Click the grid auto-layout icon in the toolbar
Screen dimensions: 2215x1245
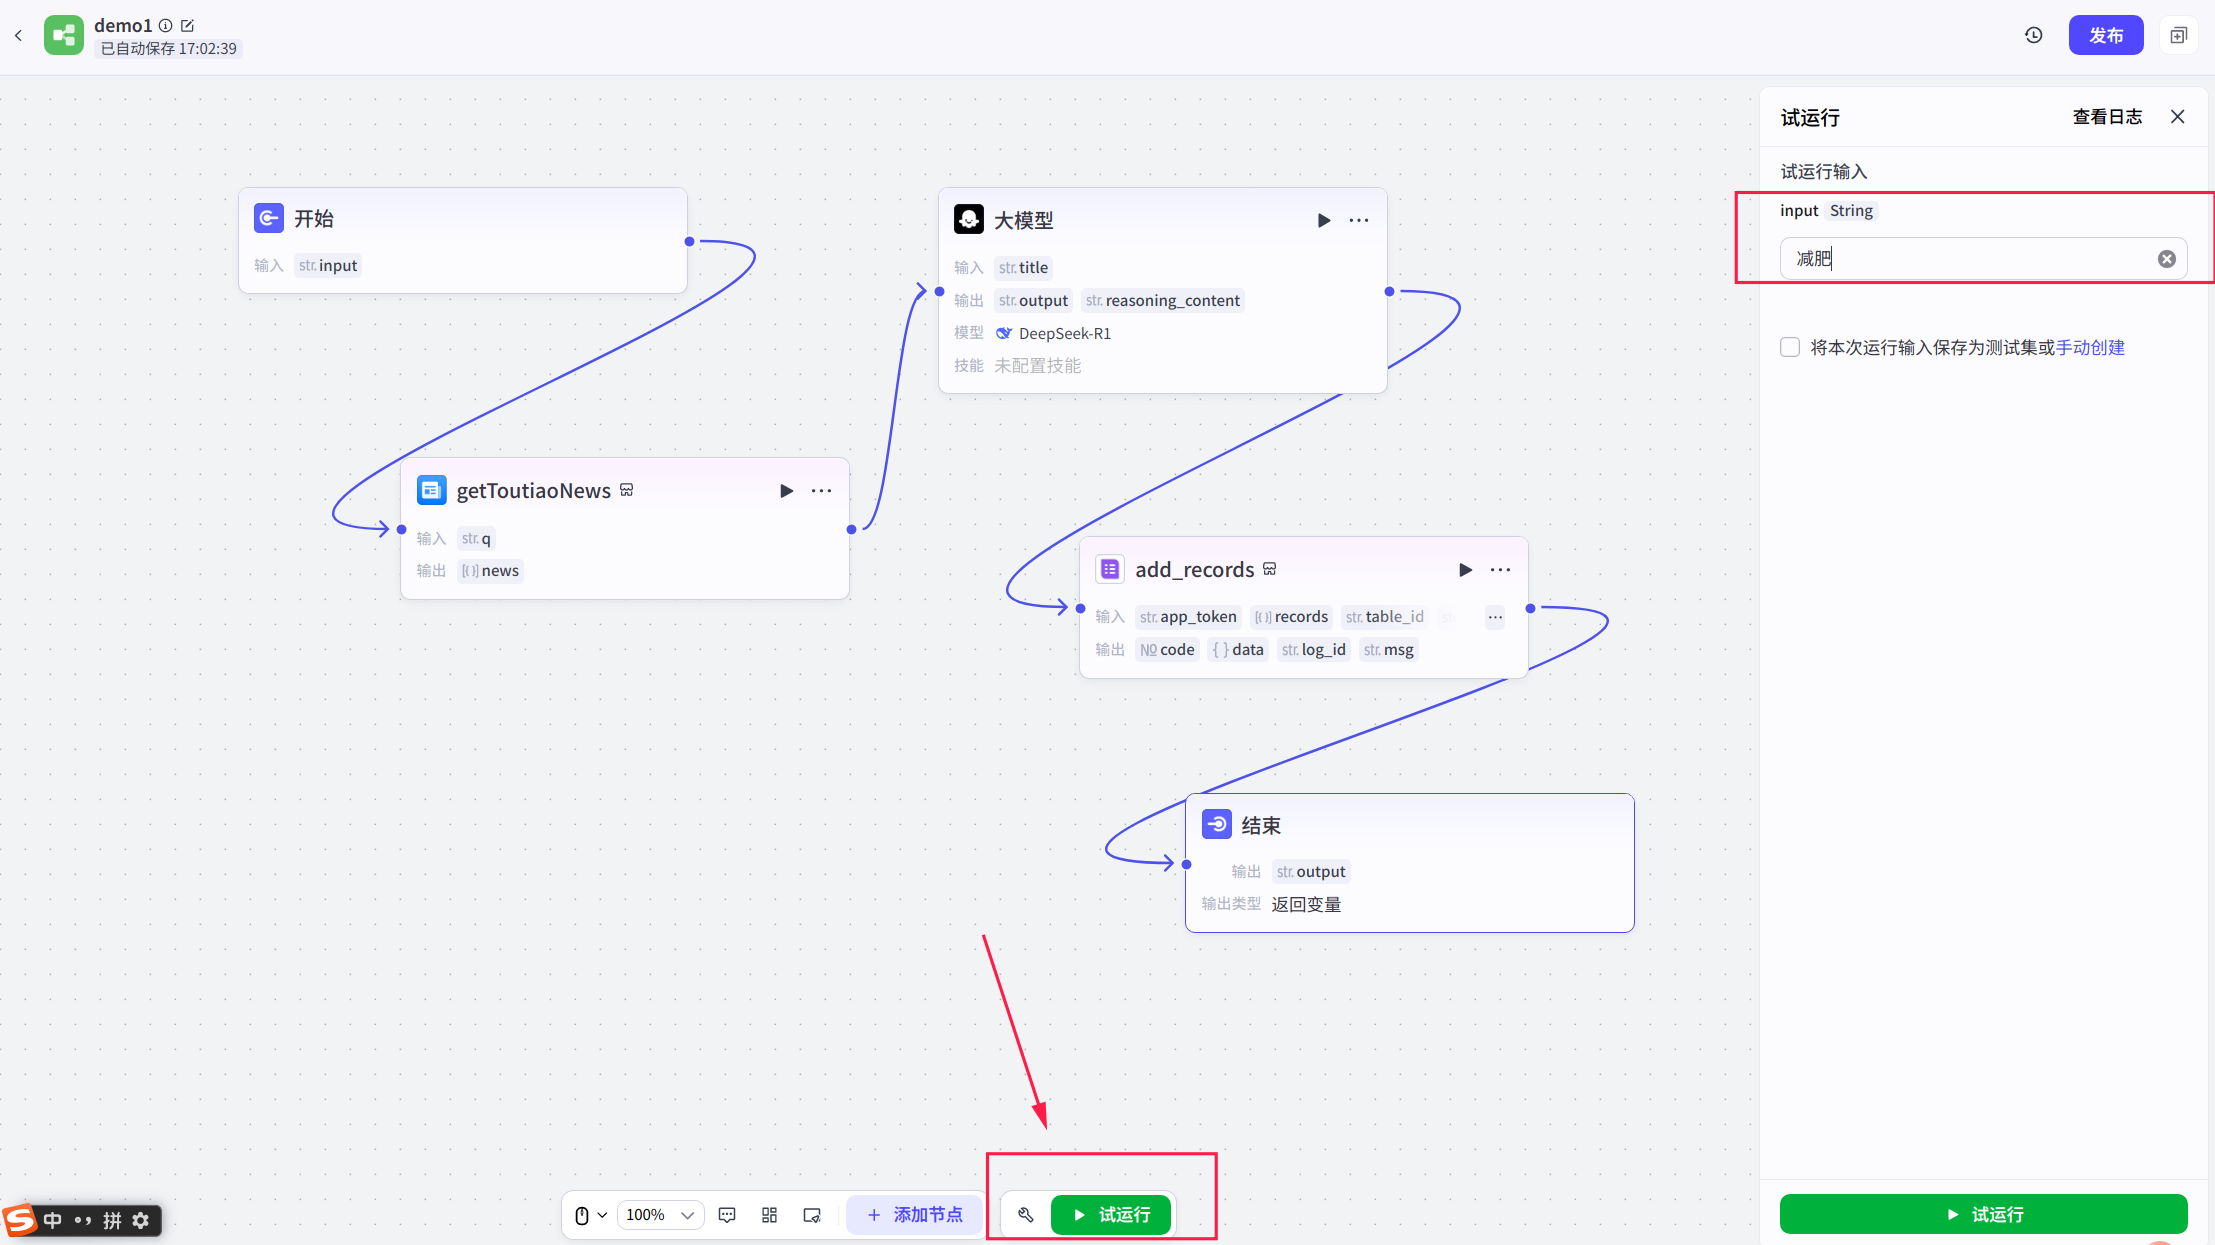(x=769, y=1215)
